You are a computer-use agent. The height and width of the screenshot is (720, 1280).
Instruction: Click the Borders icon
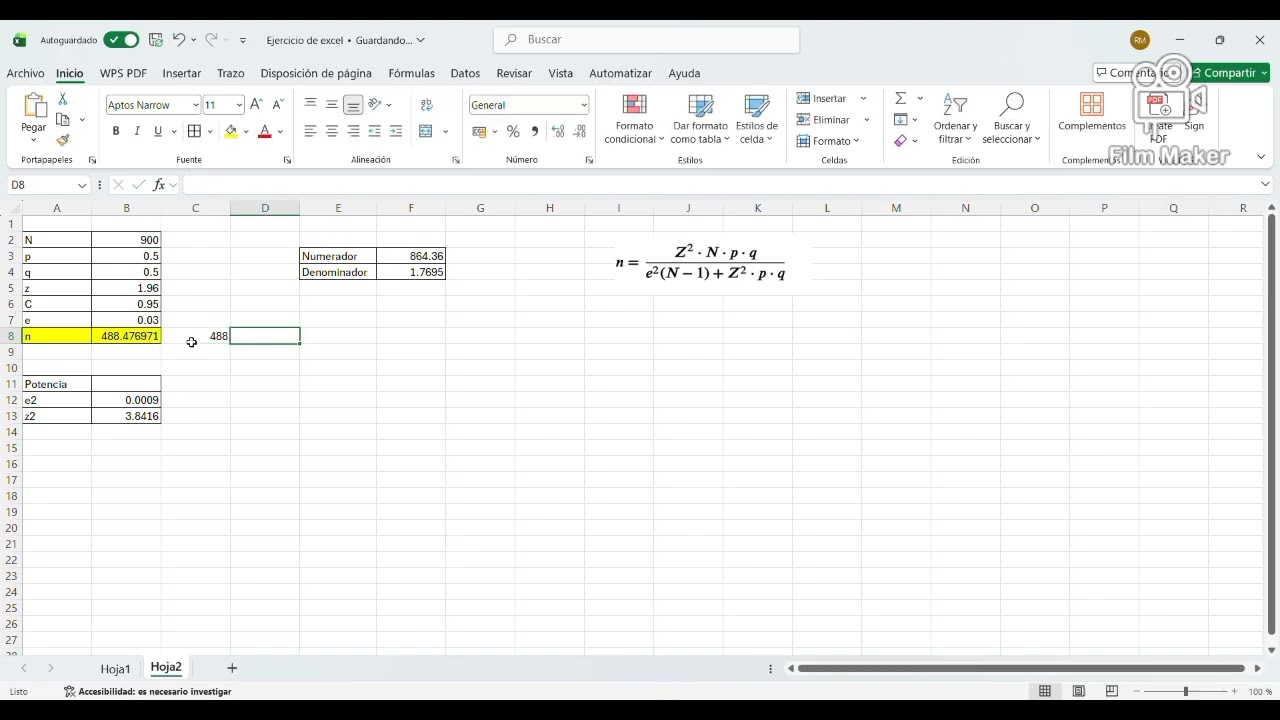click(x=195, y=131)
